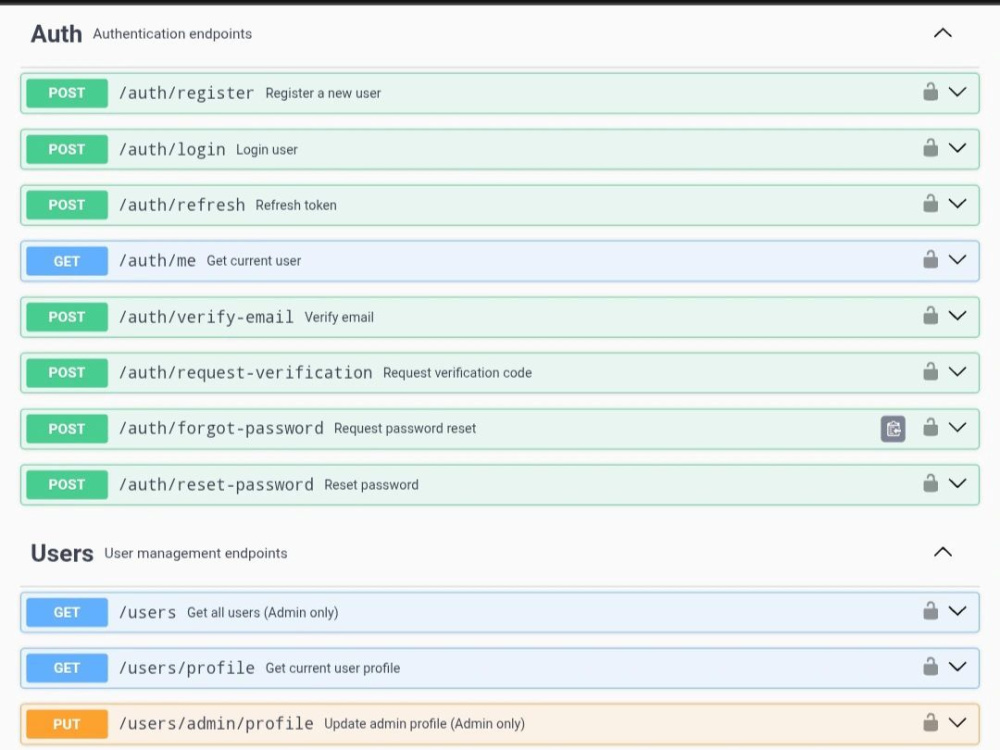The width and height of the screenshot is (1000, 750).
Task: Click the lock icon on /auth/reset-password row
Action: 930,483
